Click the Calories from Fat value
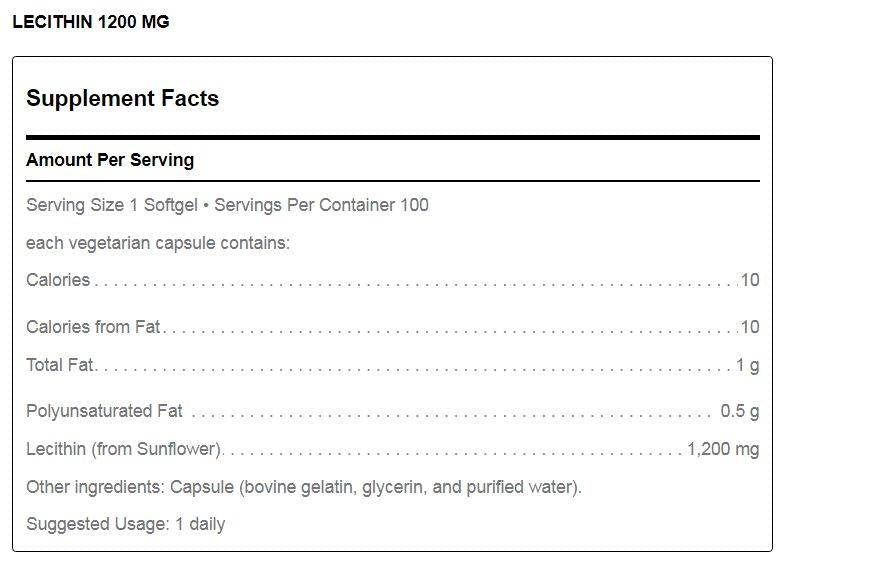This screenshot has width=895, height=575. [750, 327]
